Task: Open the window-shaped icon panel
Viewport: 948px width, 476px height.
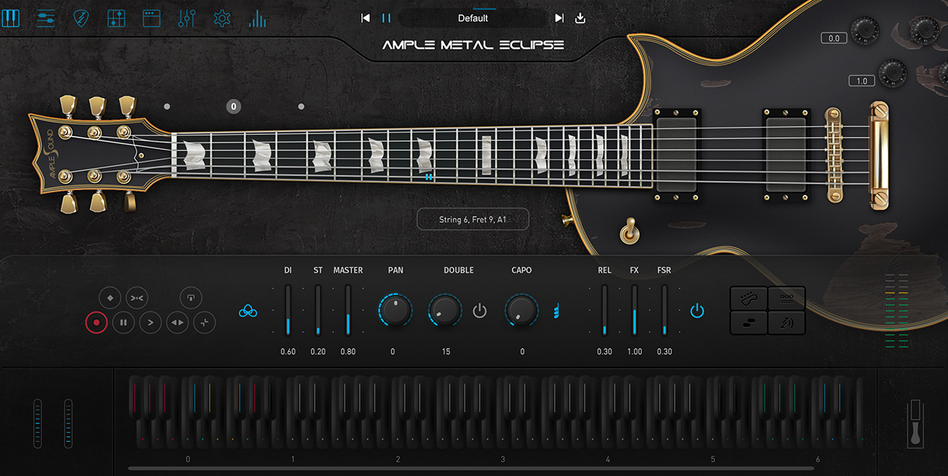Action: pyautogui.click(x=151, y=18)
